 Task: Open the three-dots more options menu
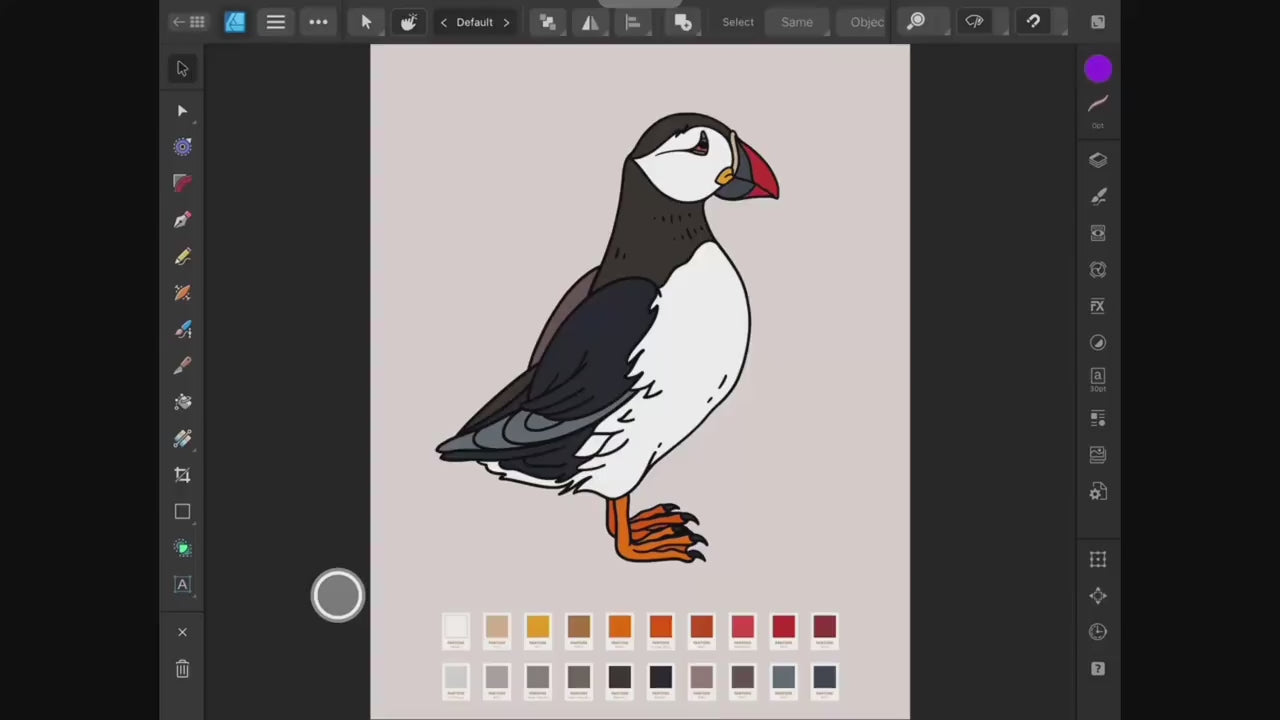pyautogui.click(x=318, y=22)
